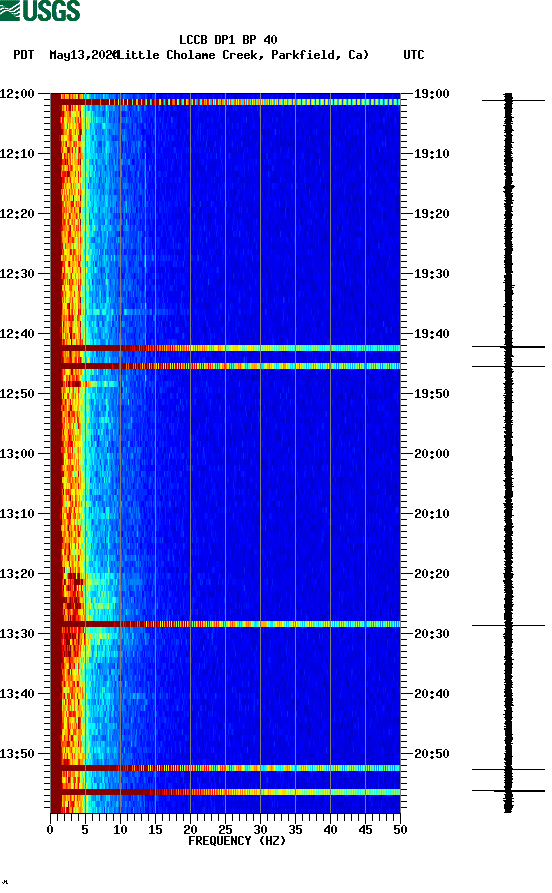Click the 20:30 UTC time label
Viewport: 552px width, 893px height.
(432, 634)
